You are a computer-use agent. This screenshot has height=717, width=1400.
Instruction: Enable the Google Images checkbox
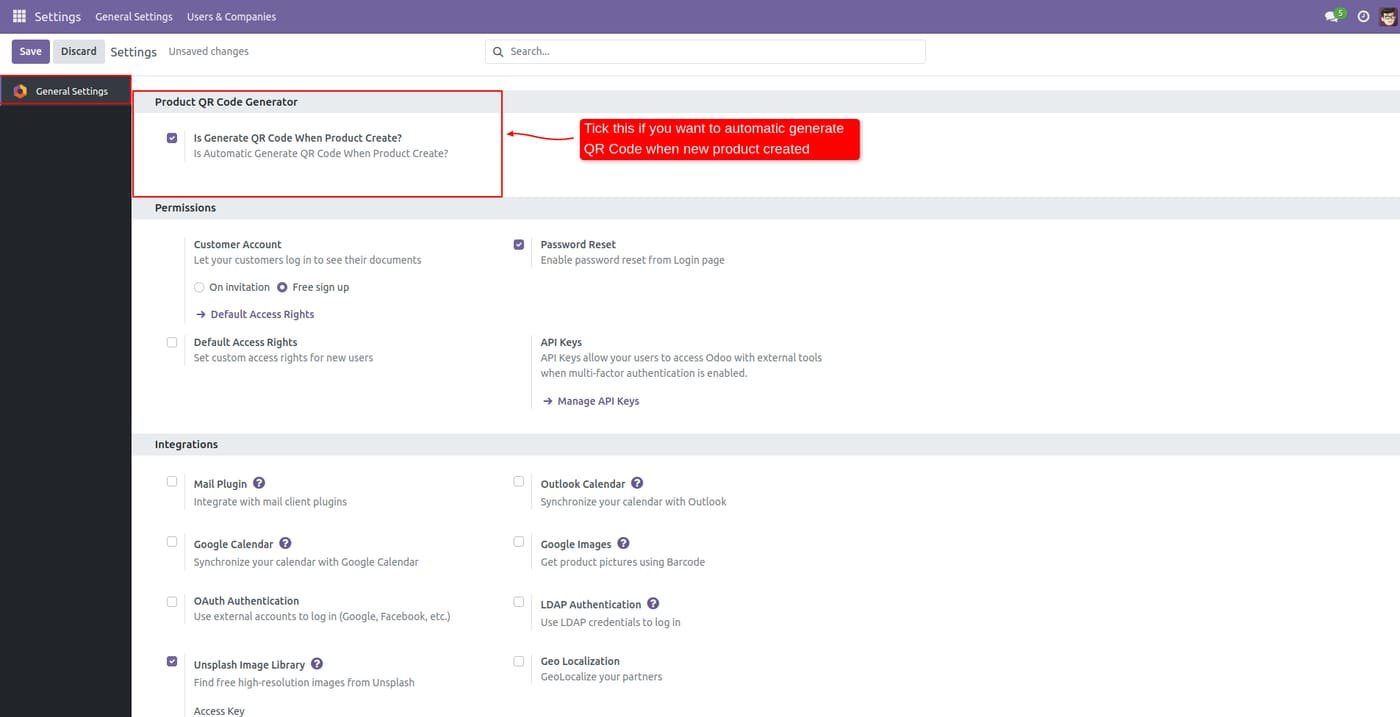pyautogui.click(x=519, y=541)
